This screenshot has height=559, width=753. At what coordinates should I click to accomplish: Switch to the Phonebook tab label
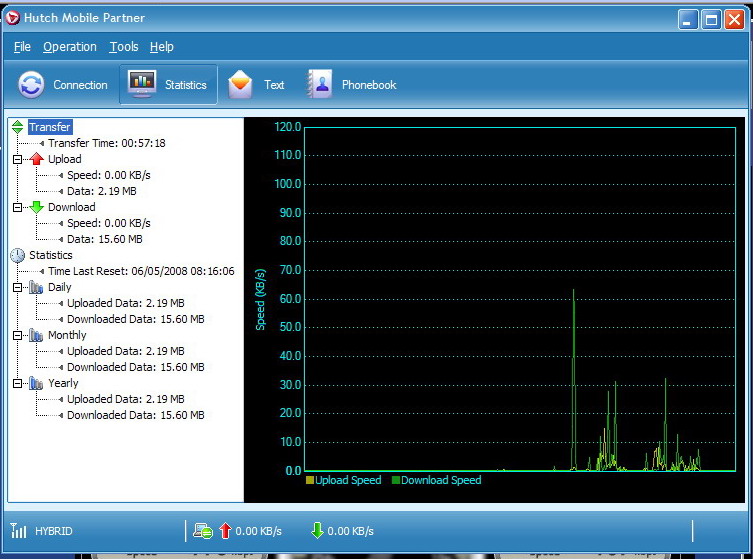369,85
